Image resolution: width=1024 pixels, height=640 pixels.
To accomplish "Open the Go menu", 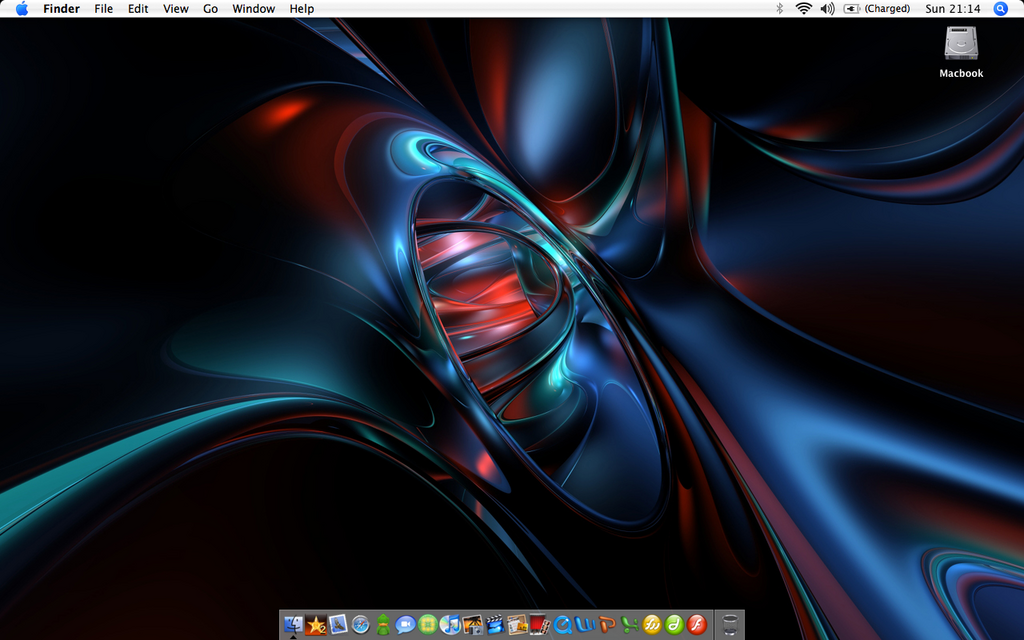I will (x=210, y=9).
